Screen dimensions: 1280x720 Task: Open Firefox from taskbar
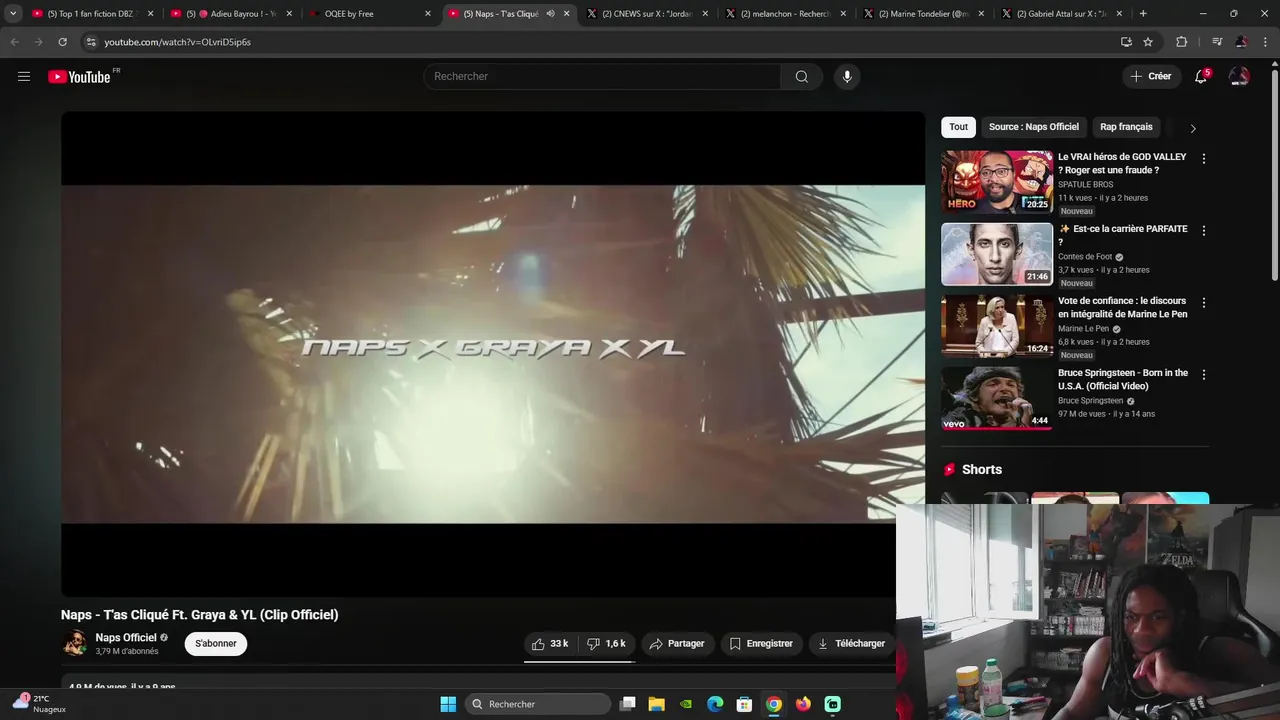coord(803,704)
